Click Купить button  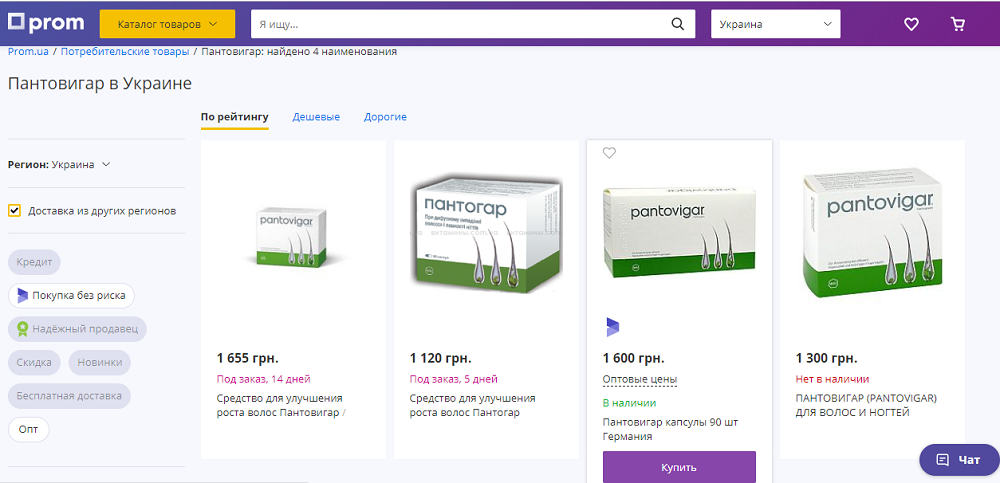679,467
